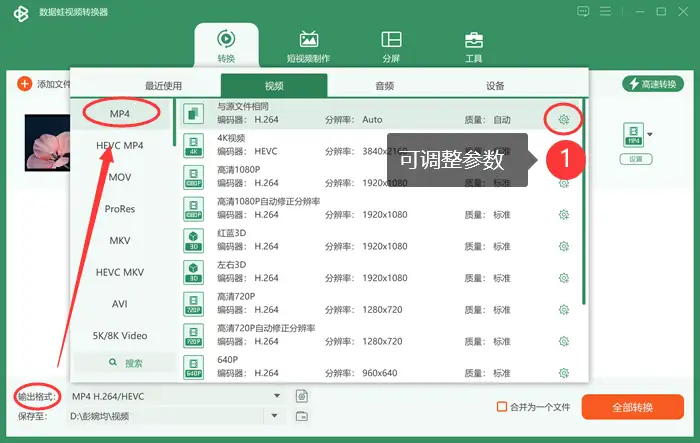The height and width of the screenshot is (443, 700).
Task: Toggle 高速转换 high-speed conversion
Action: (x=653, y=84)
